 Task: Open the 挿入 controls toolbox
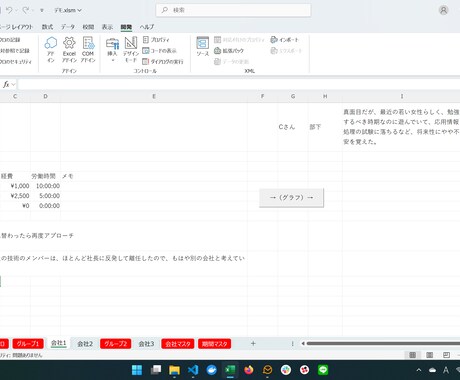point(112,49)
